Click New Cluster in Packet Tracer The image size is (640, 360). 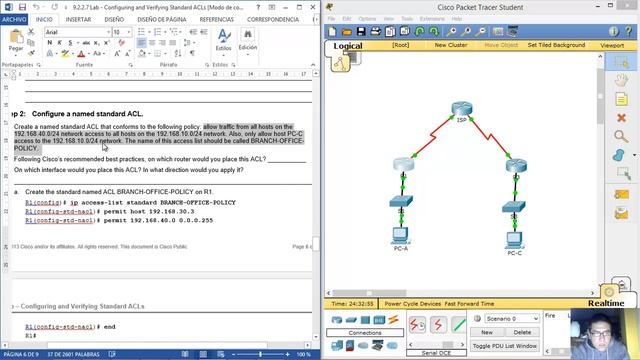coord(451,45)
